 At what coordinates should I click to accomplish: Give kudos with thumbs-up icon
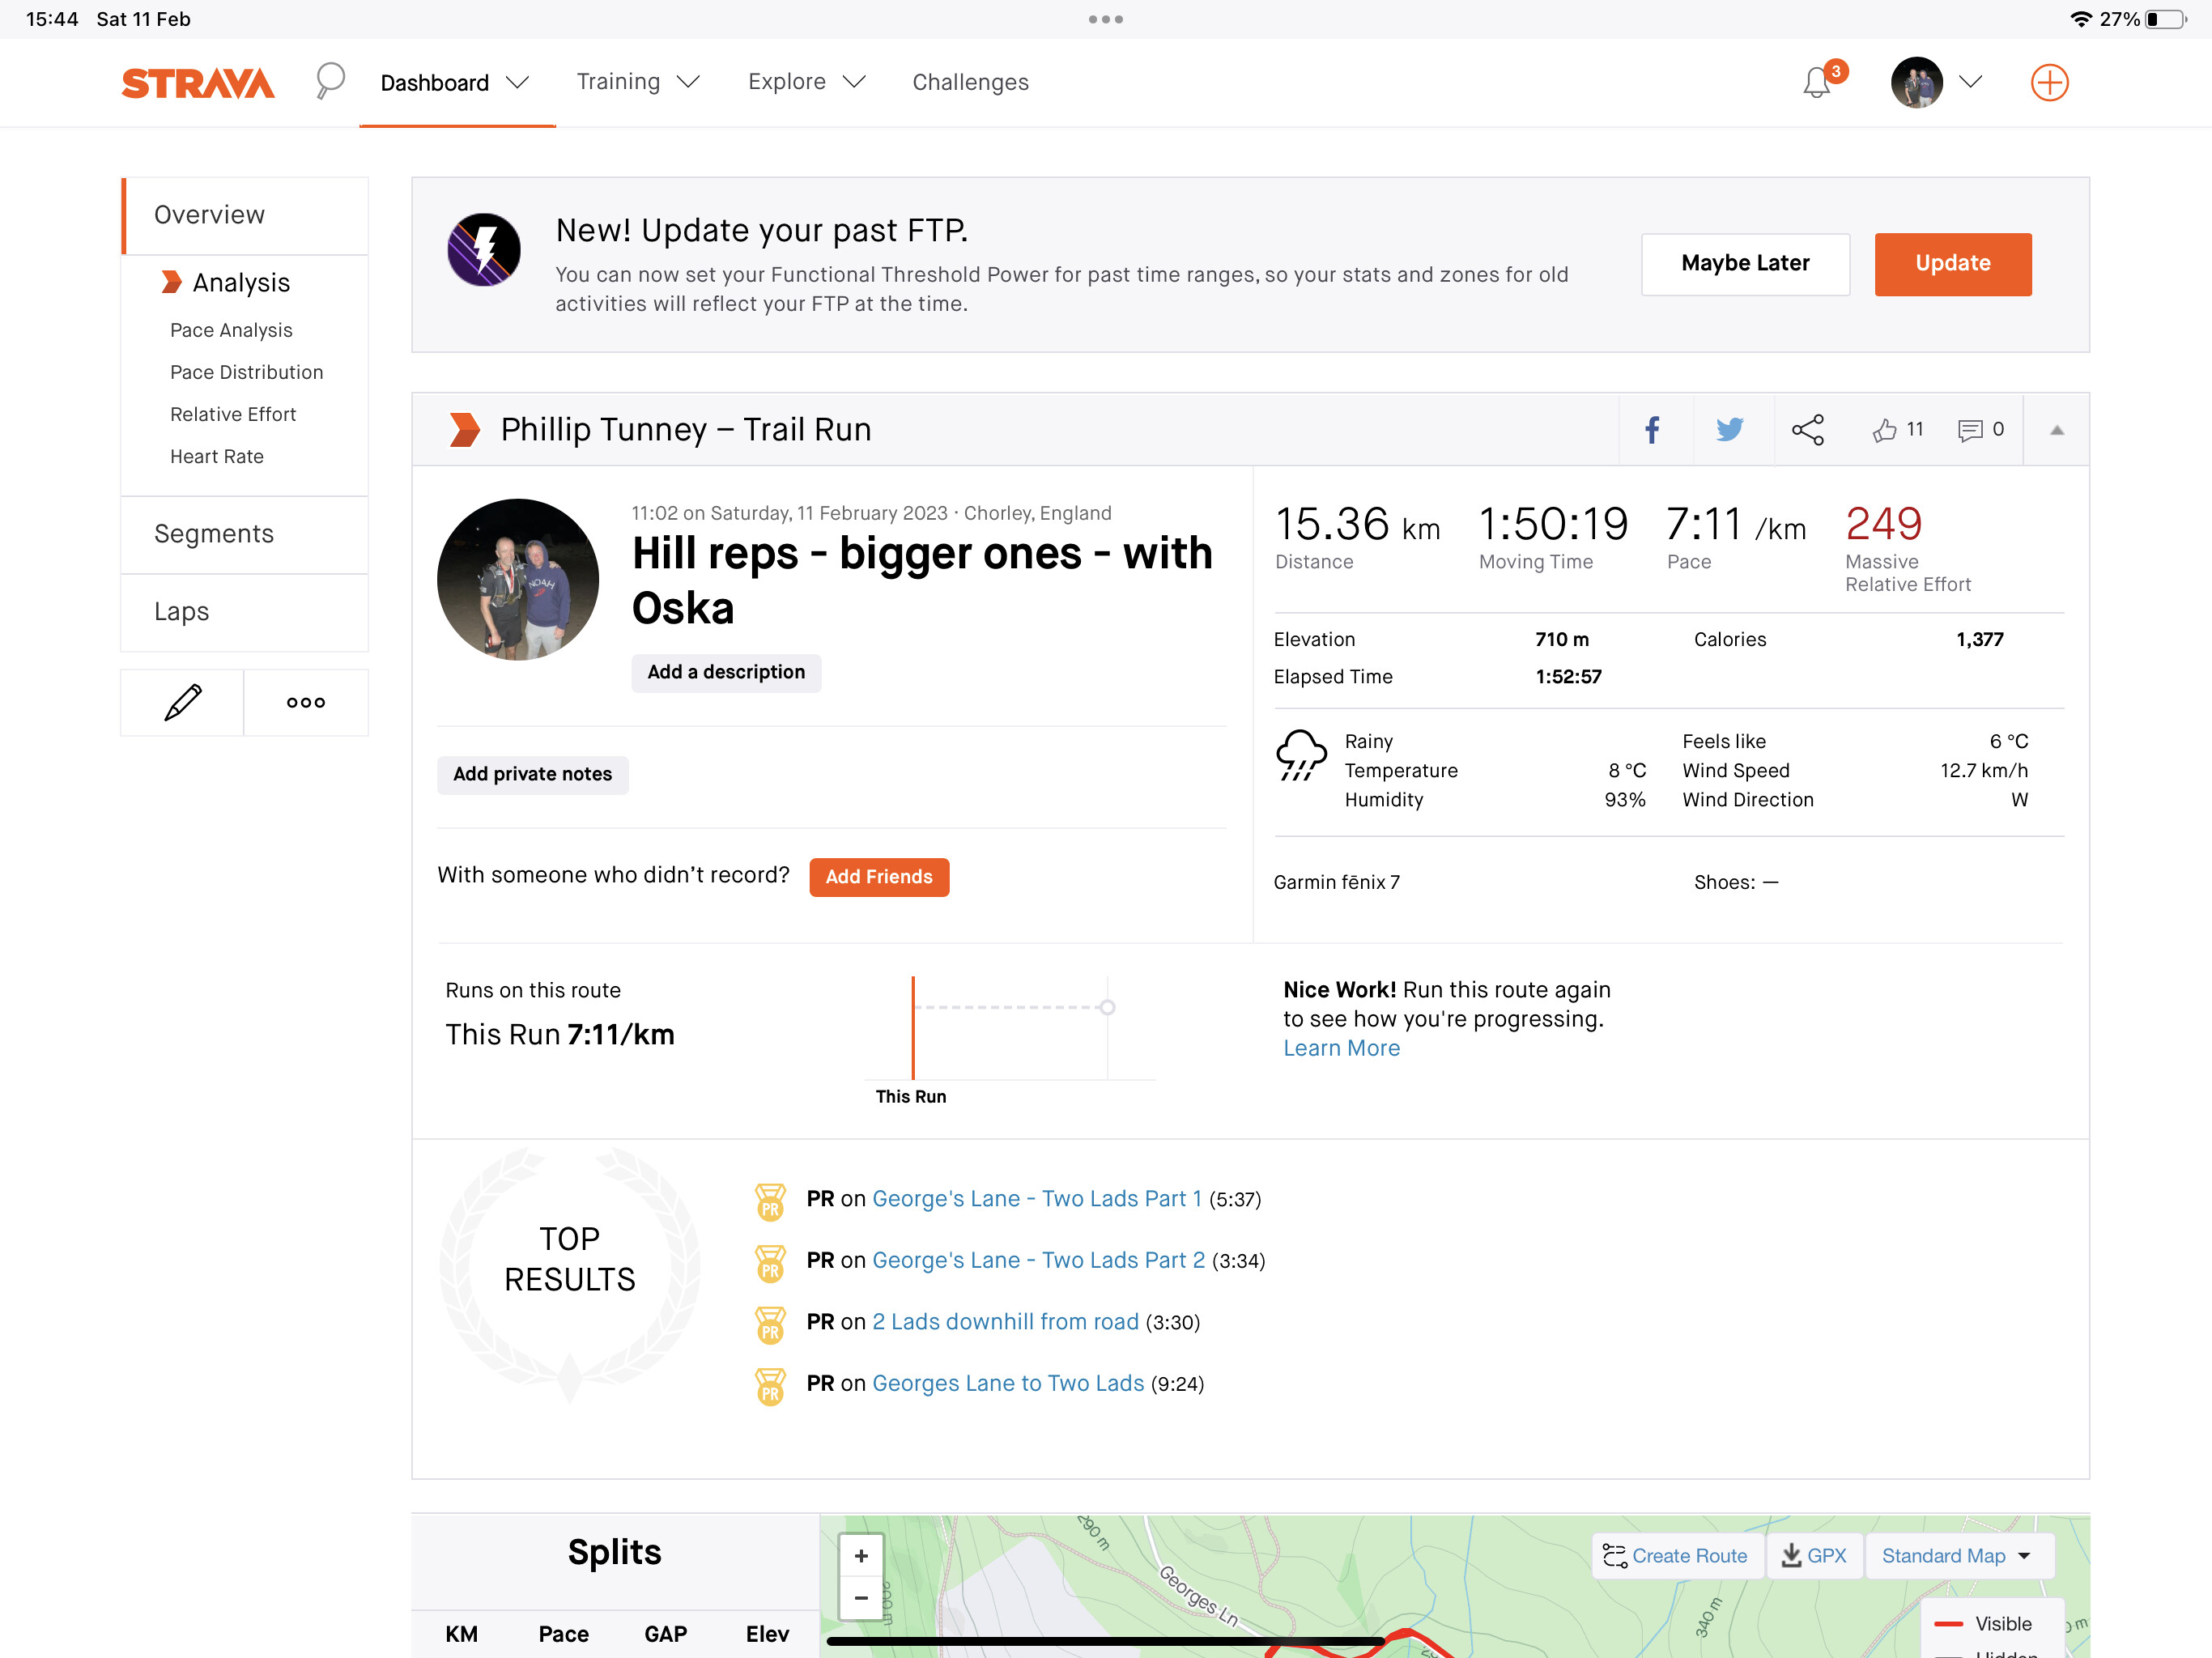pyautogui.click(x=1885, y=430)
